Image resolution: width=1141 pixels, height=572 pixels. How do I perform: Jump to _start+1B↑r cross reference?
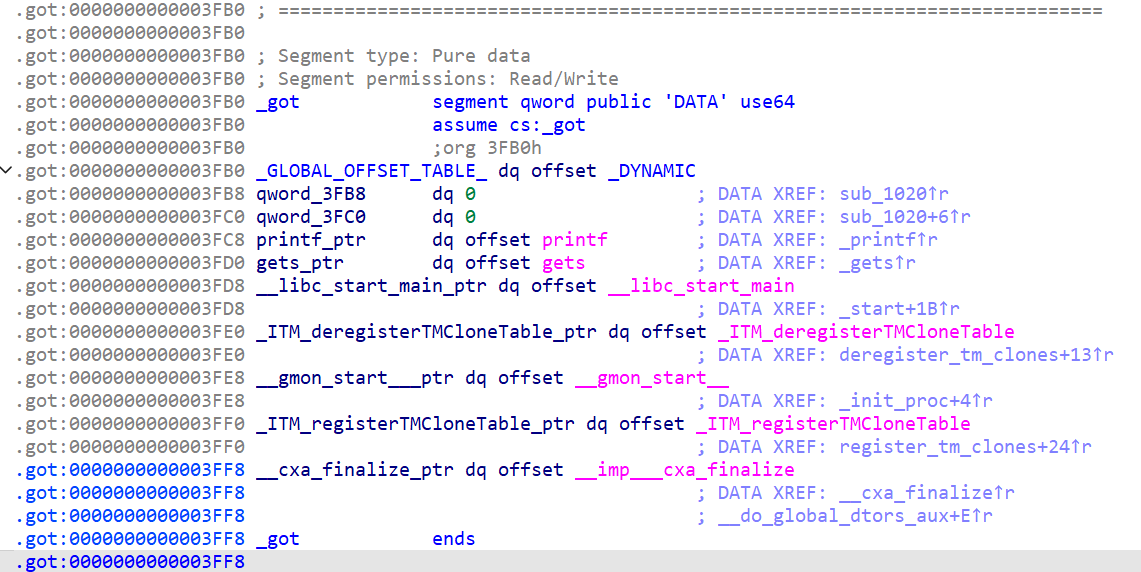899,309
